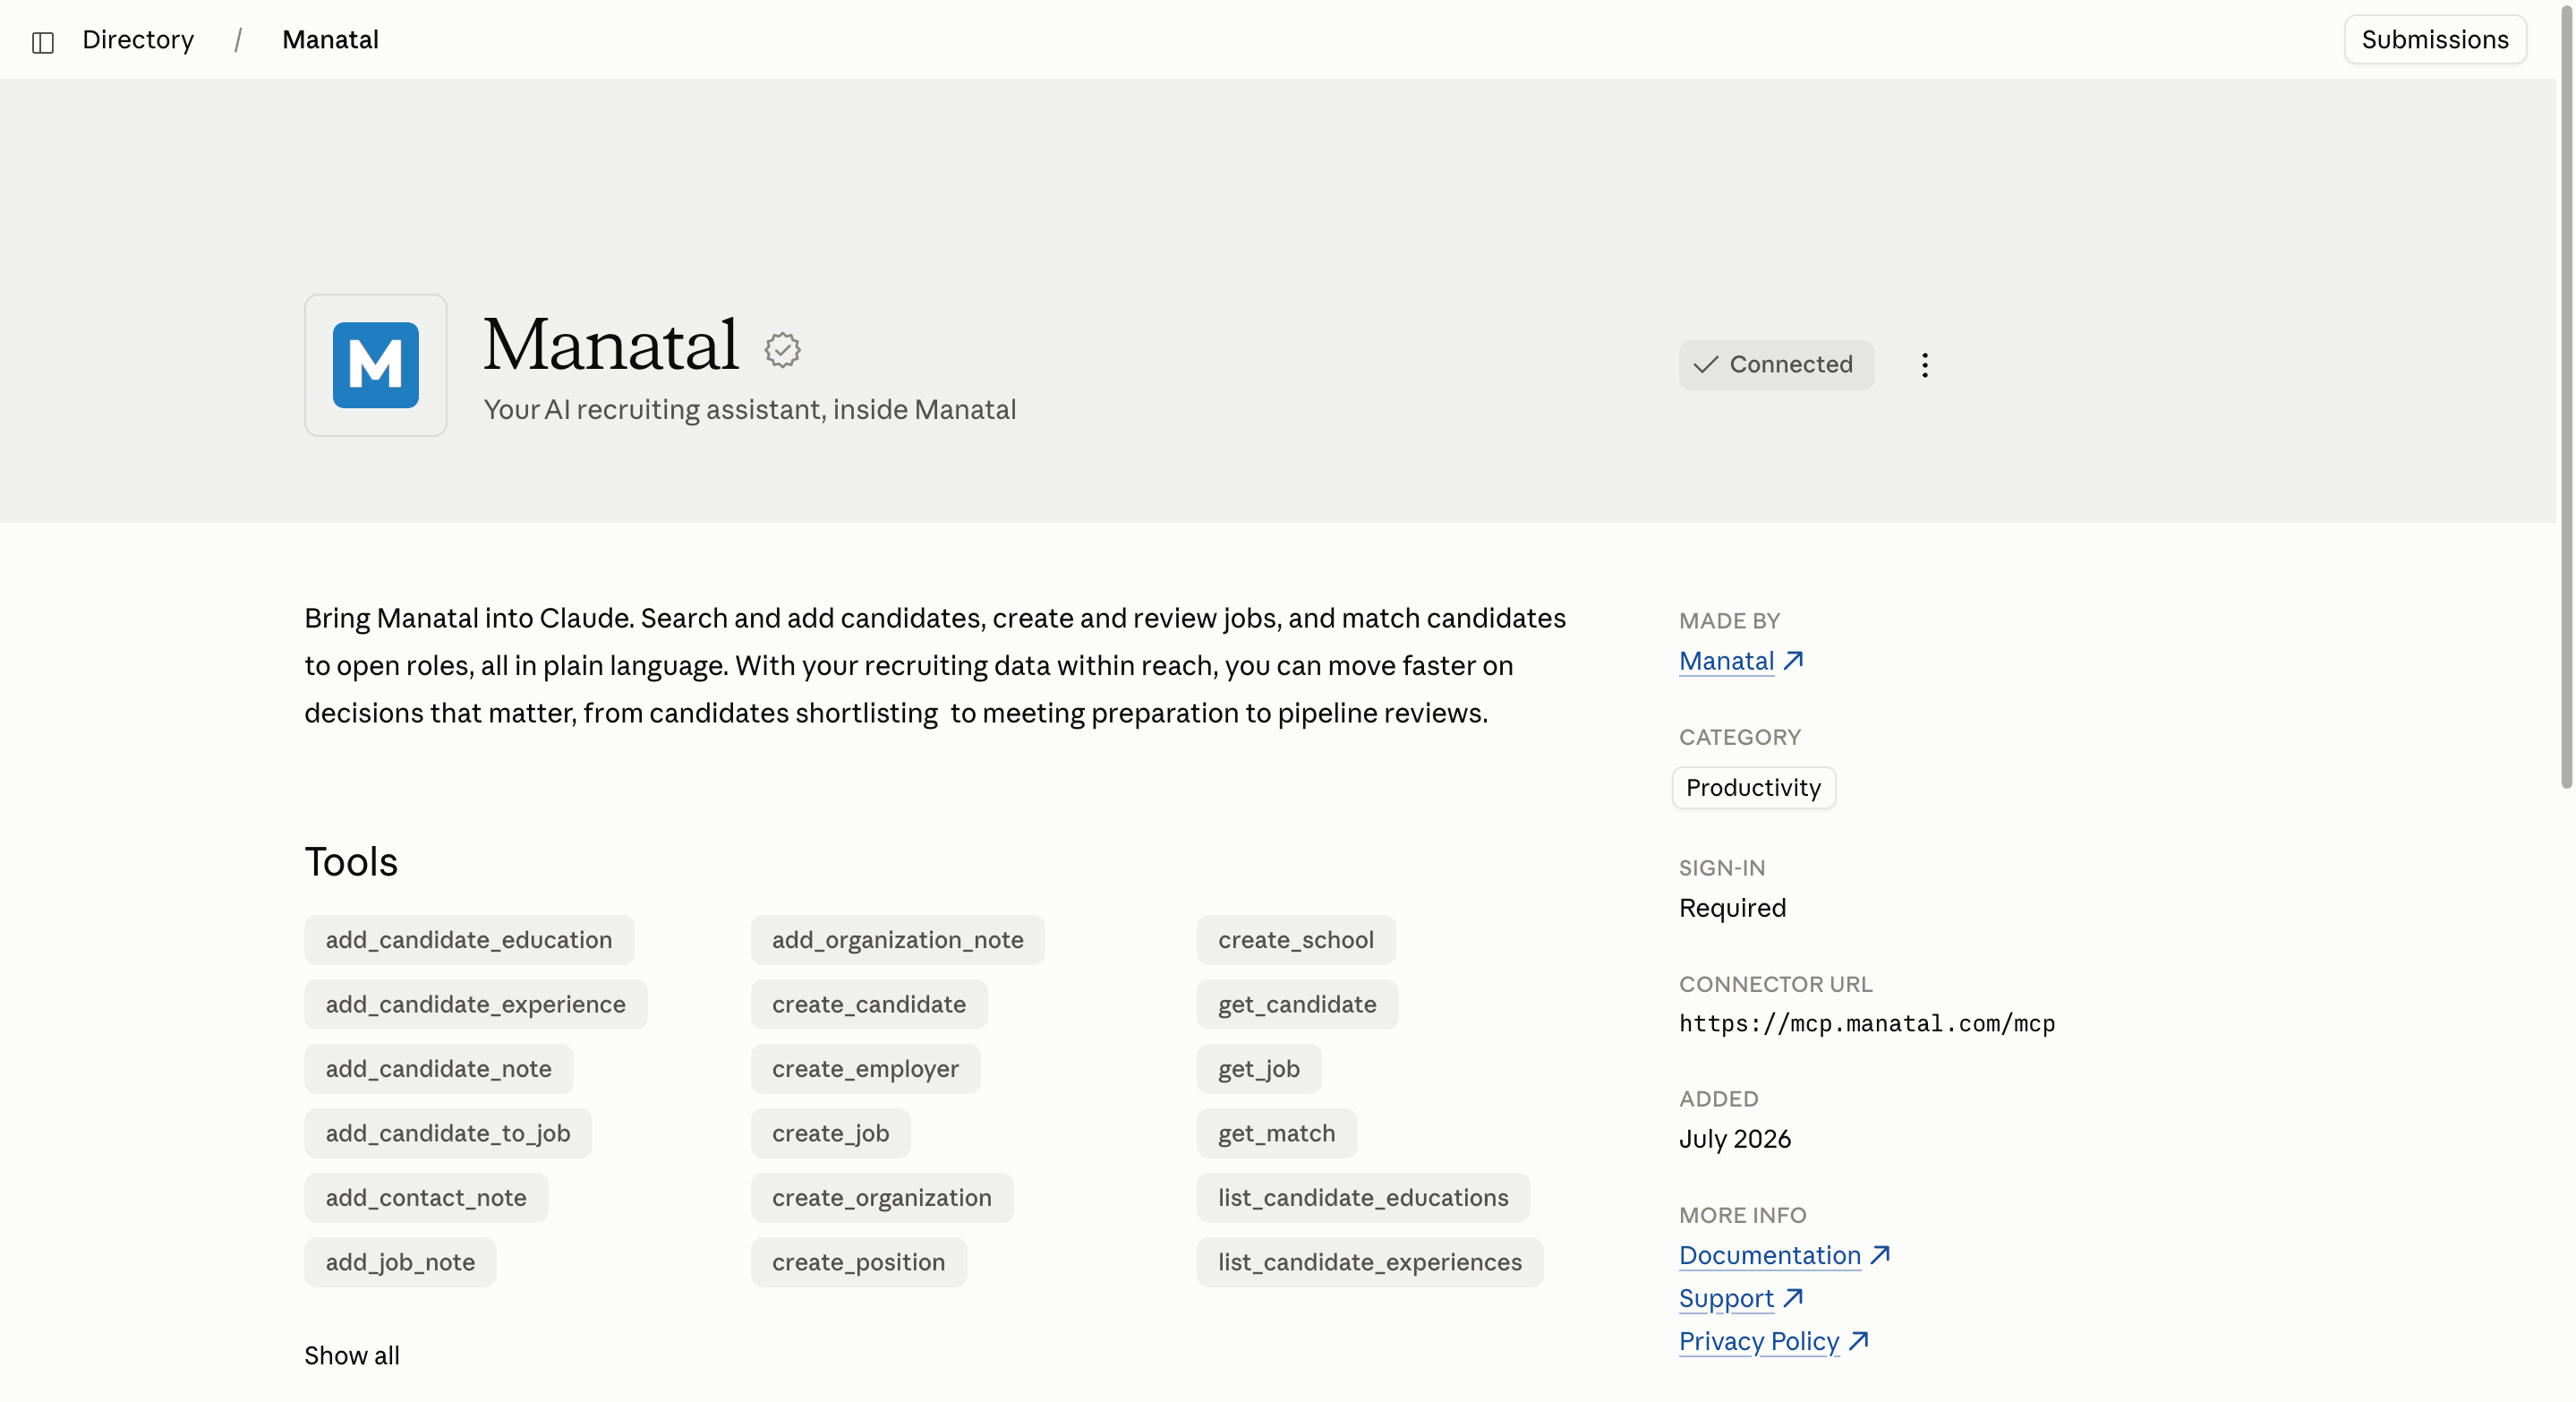Click the Manatal page title heading

pyautogui.click(x=611, y=345)
